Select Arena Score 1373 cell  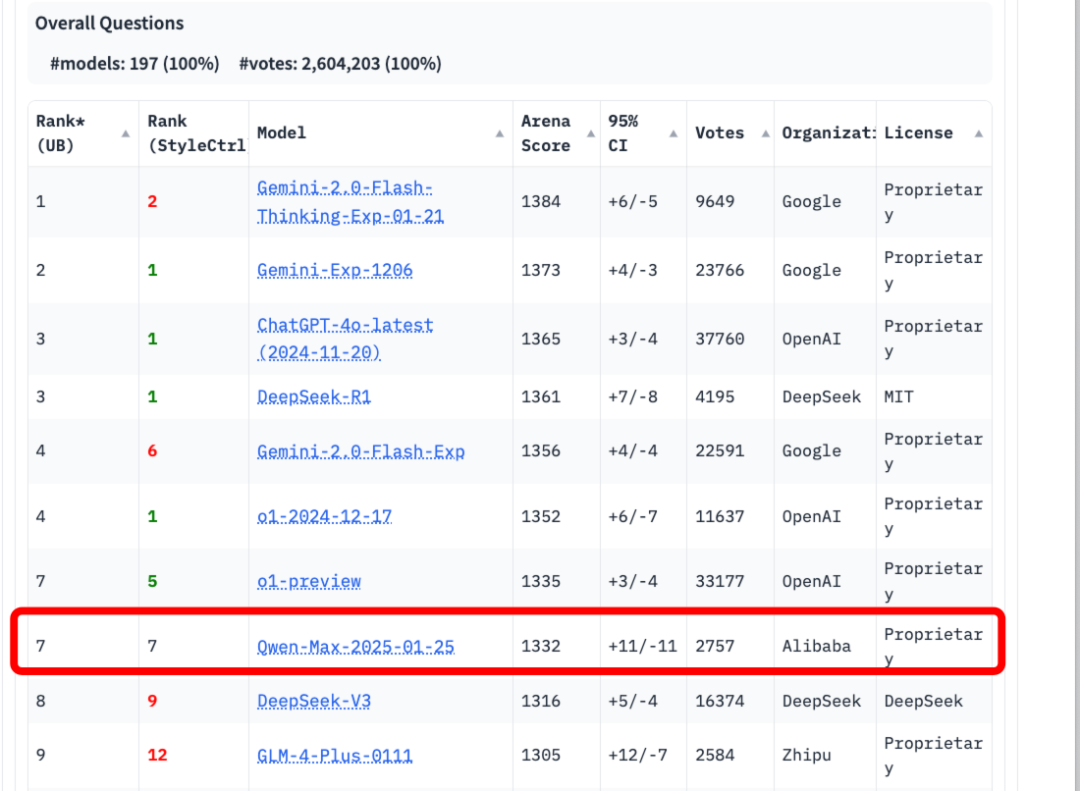(541, 270)
